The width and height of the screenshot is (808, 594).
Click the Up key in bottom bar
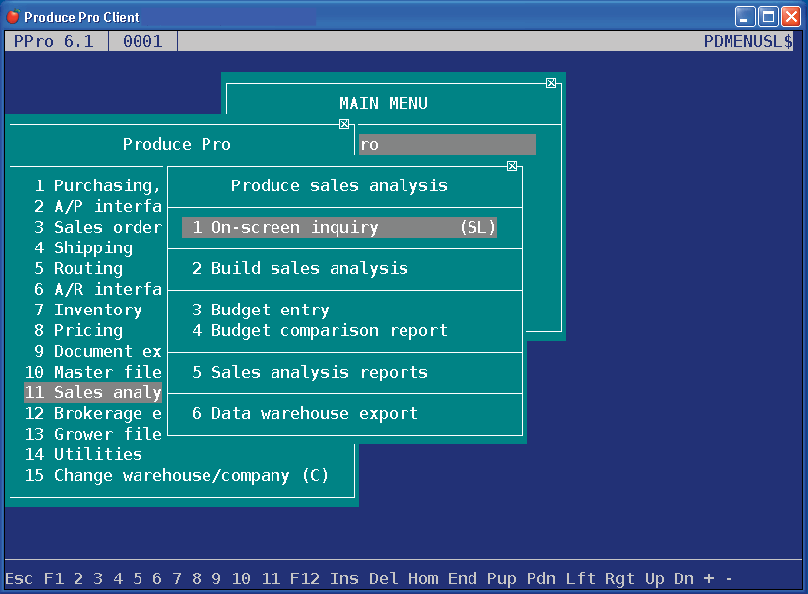pyautogui.click(x=654, y=579)
